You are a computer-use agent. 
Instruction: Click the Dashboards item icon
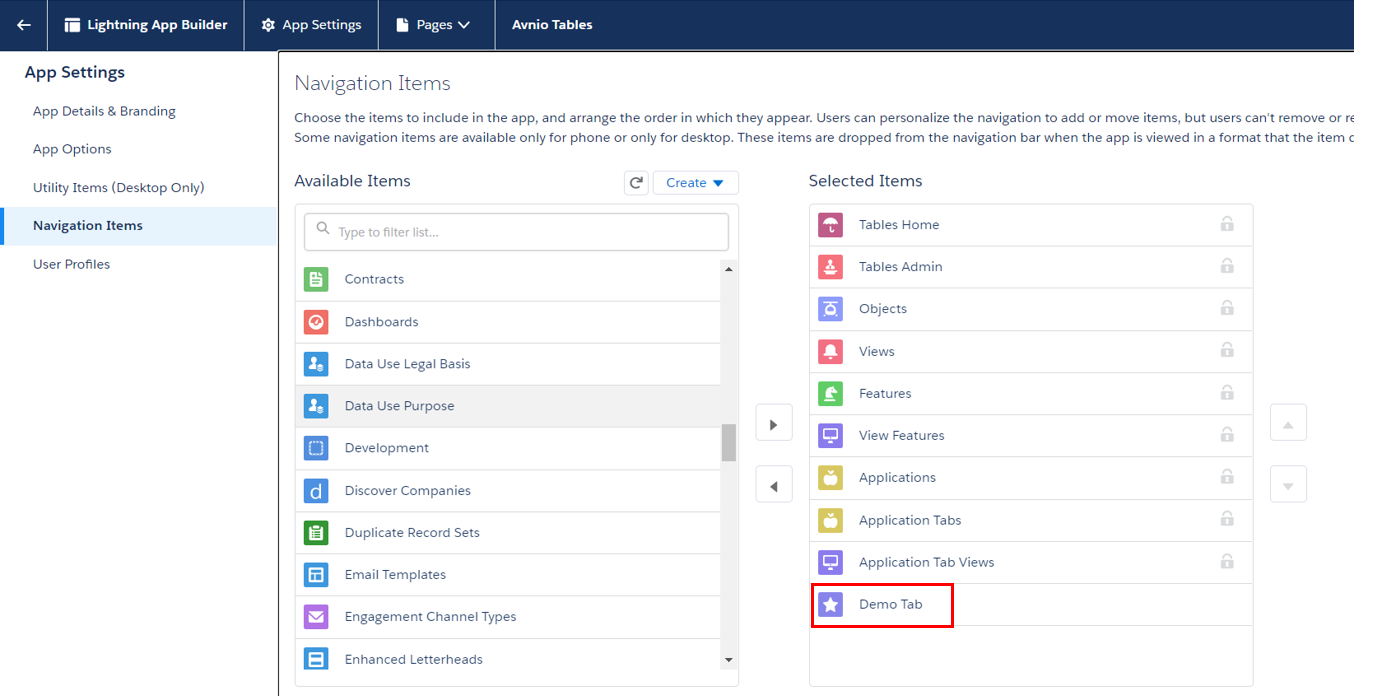point(316,322)
